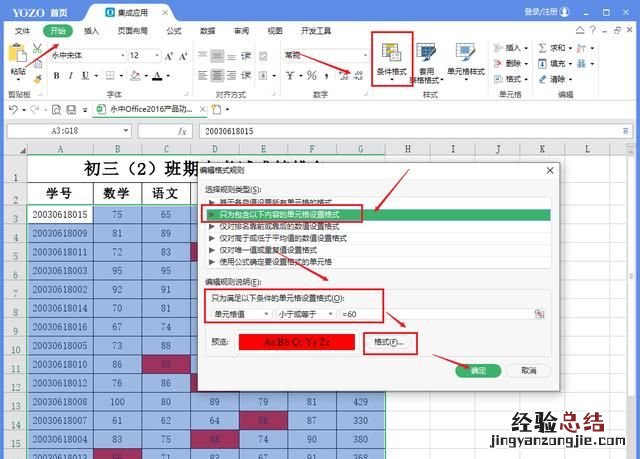Click the fill color bucket icon
The width and height of the screenshot is (640, 459).
pos(135,75)
